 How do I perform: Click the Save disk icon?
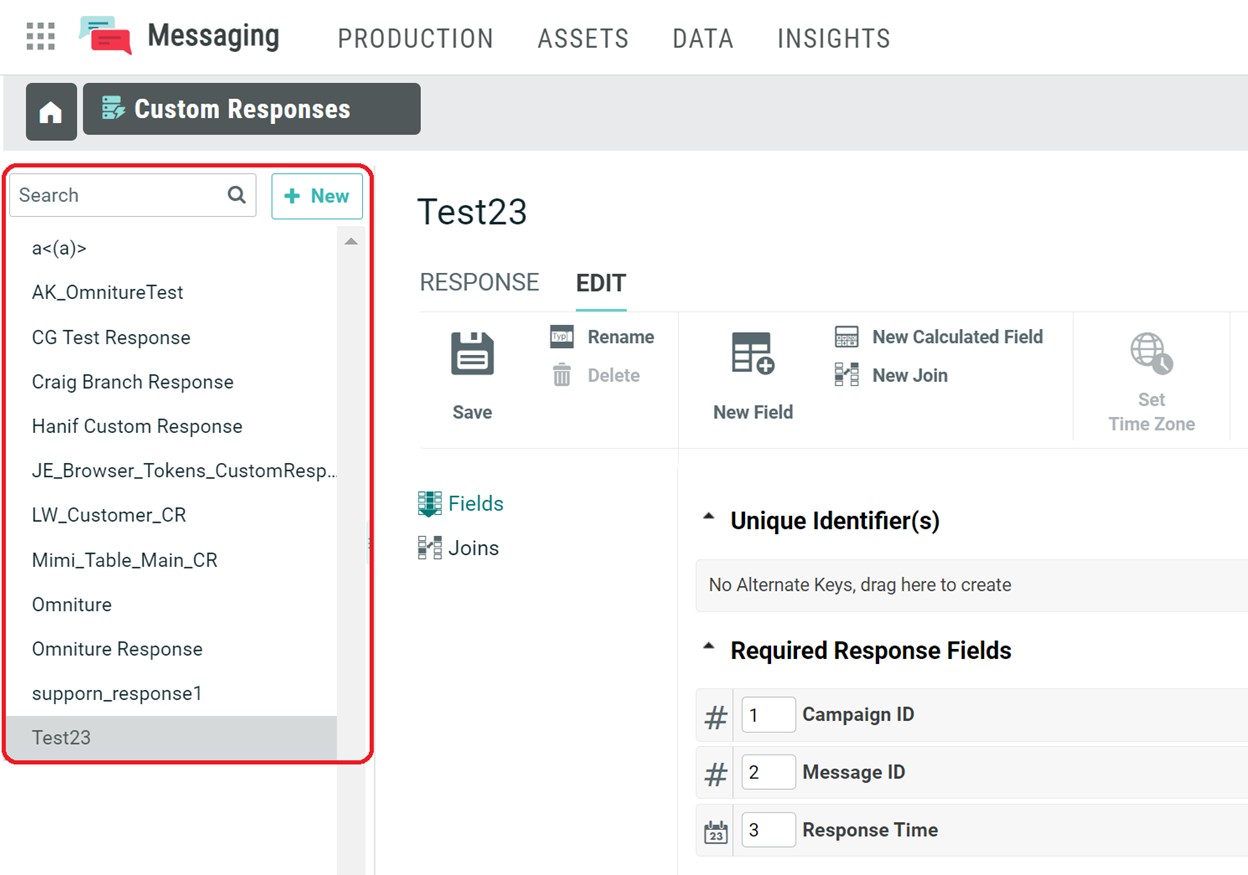(x=472, y=354)
